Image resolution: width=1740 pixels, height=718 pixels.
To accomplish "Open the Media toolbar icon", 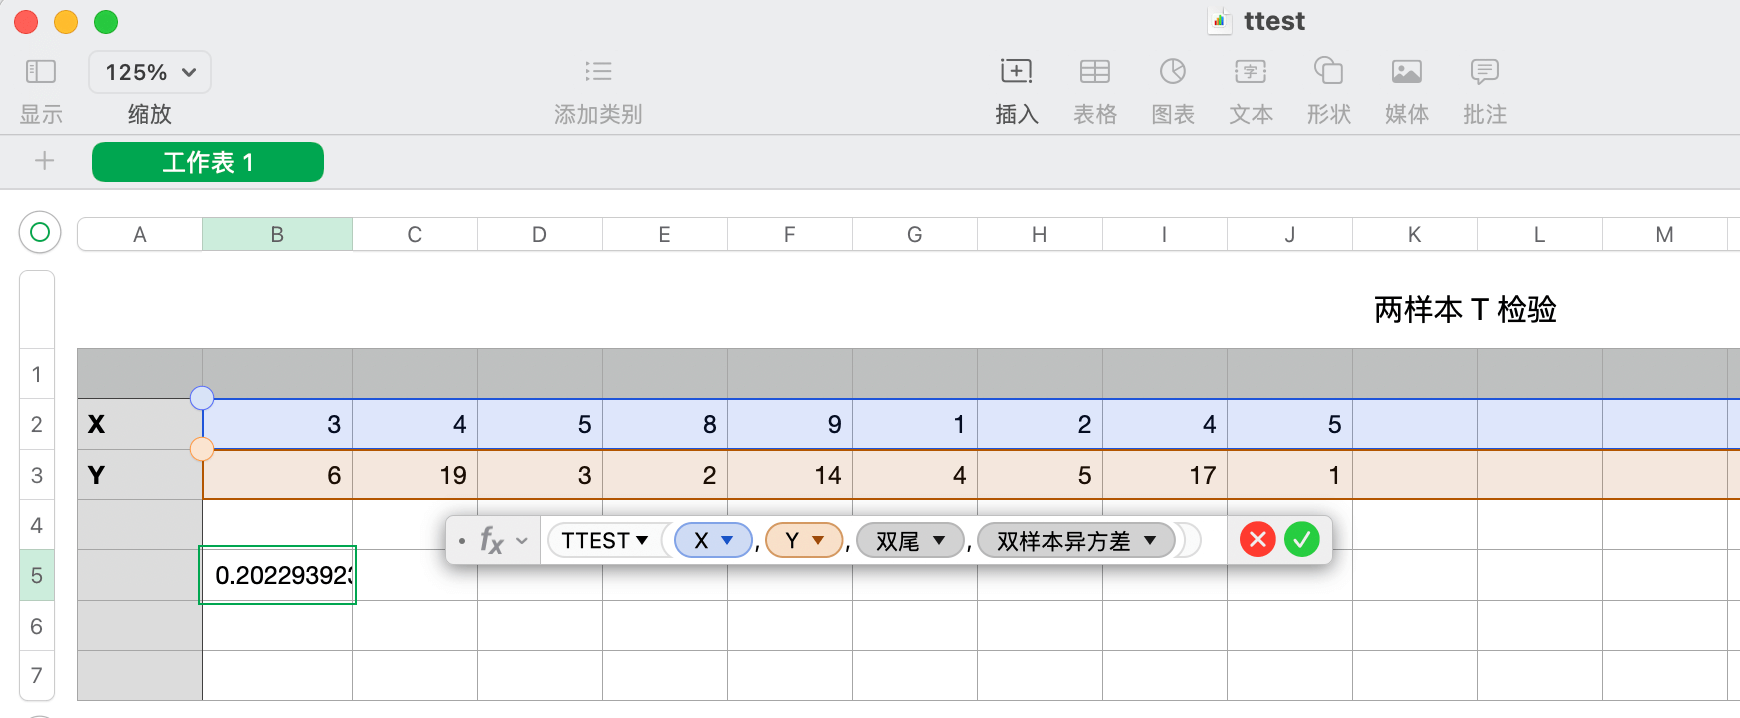I will tap(1406, 72).
